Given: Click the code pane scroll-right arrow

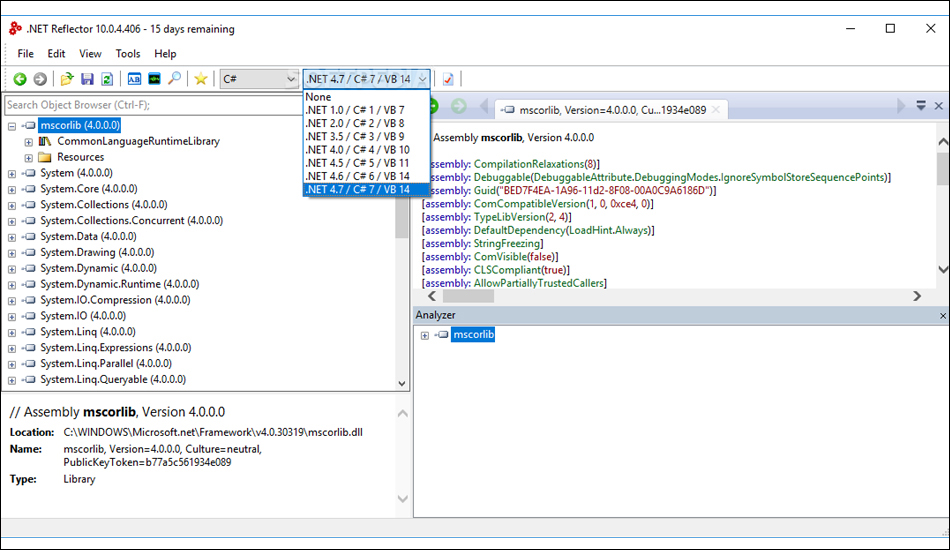Looking at the screenshot, I should click(x=917, y=296).
